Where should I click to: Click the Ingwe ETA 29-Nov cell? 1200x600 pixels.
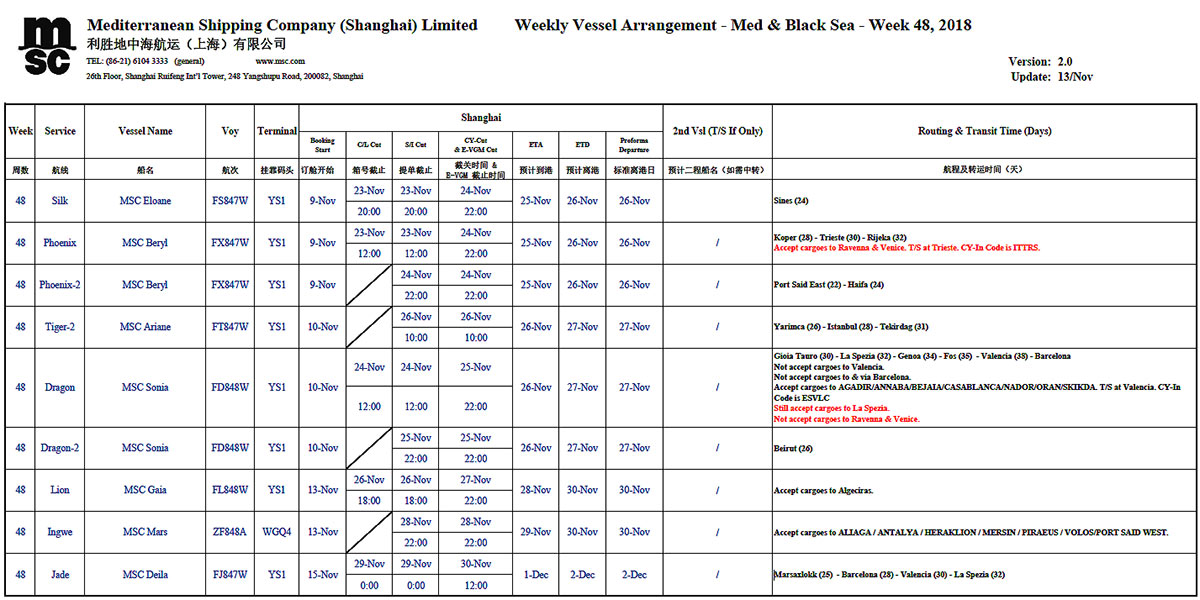[x=536, y=532]
